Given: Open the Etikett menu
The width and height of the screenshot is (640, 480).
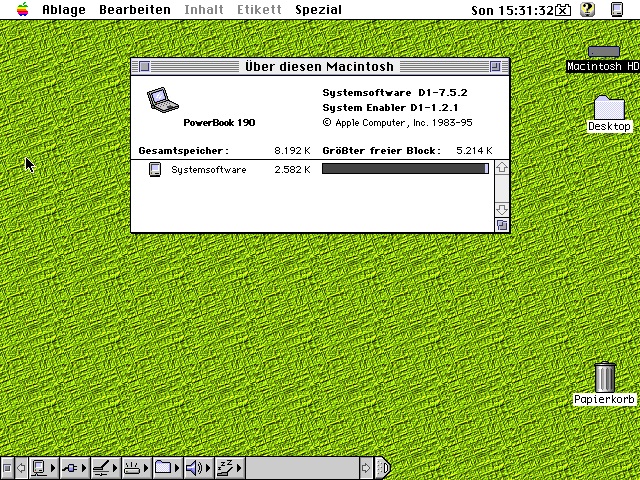Looking at the screenshot, I should pyautogui.click(x=259, y=9).
